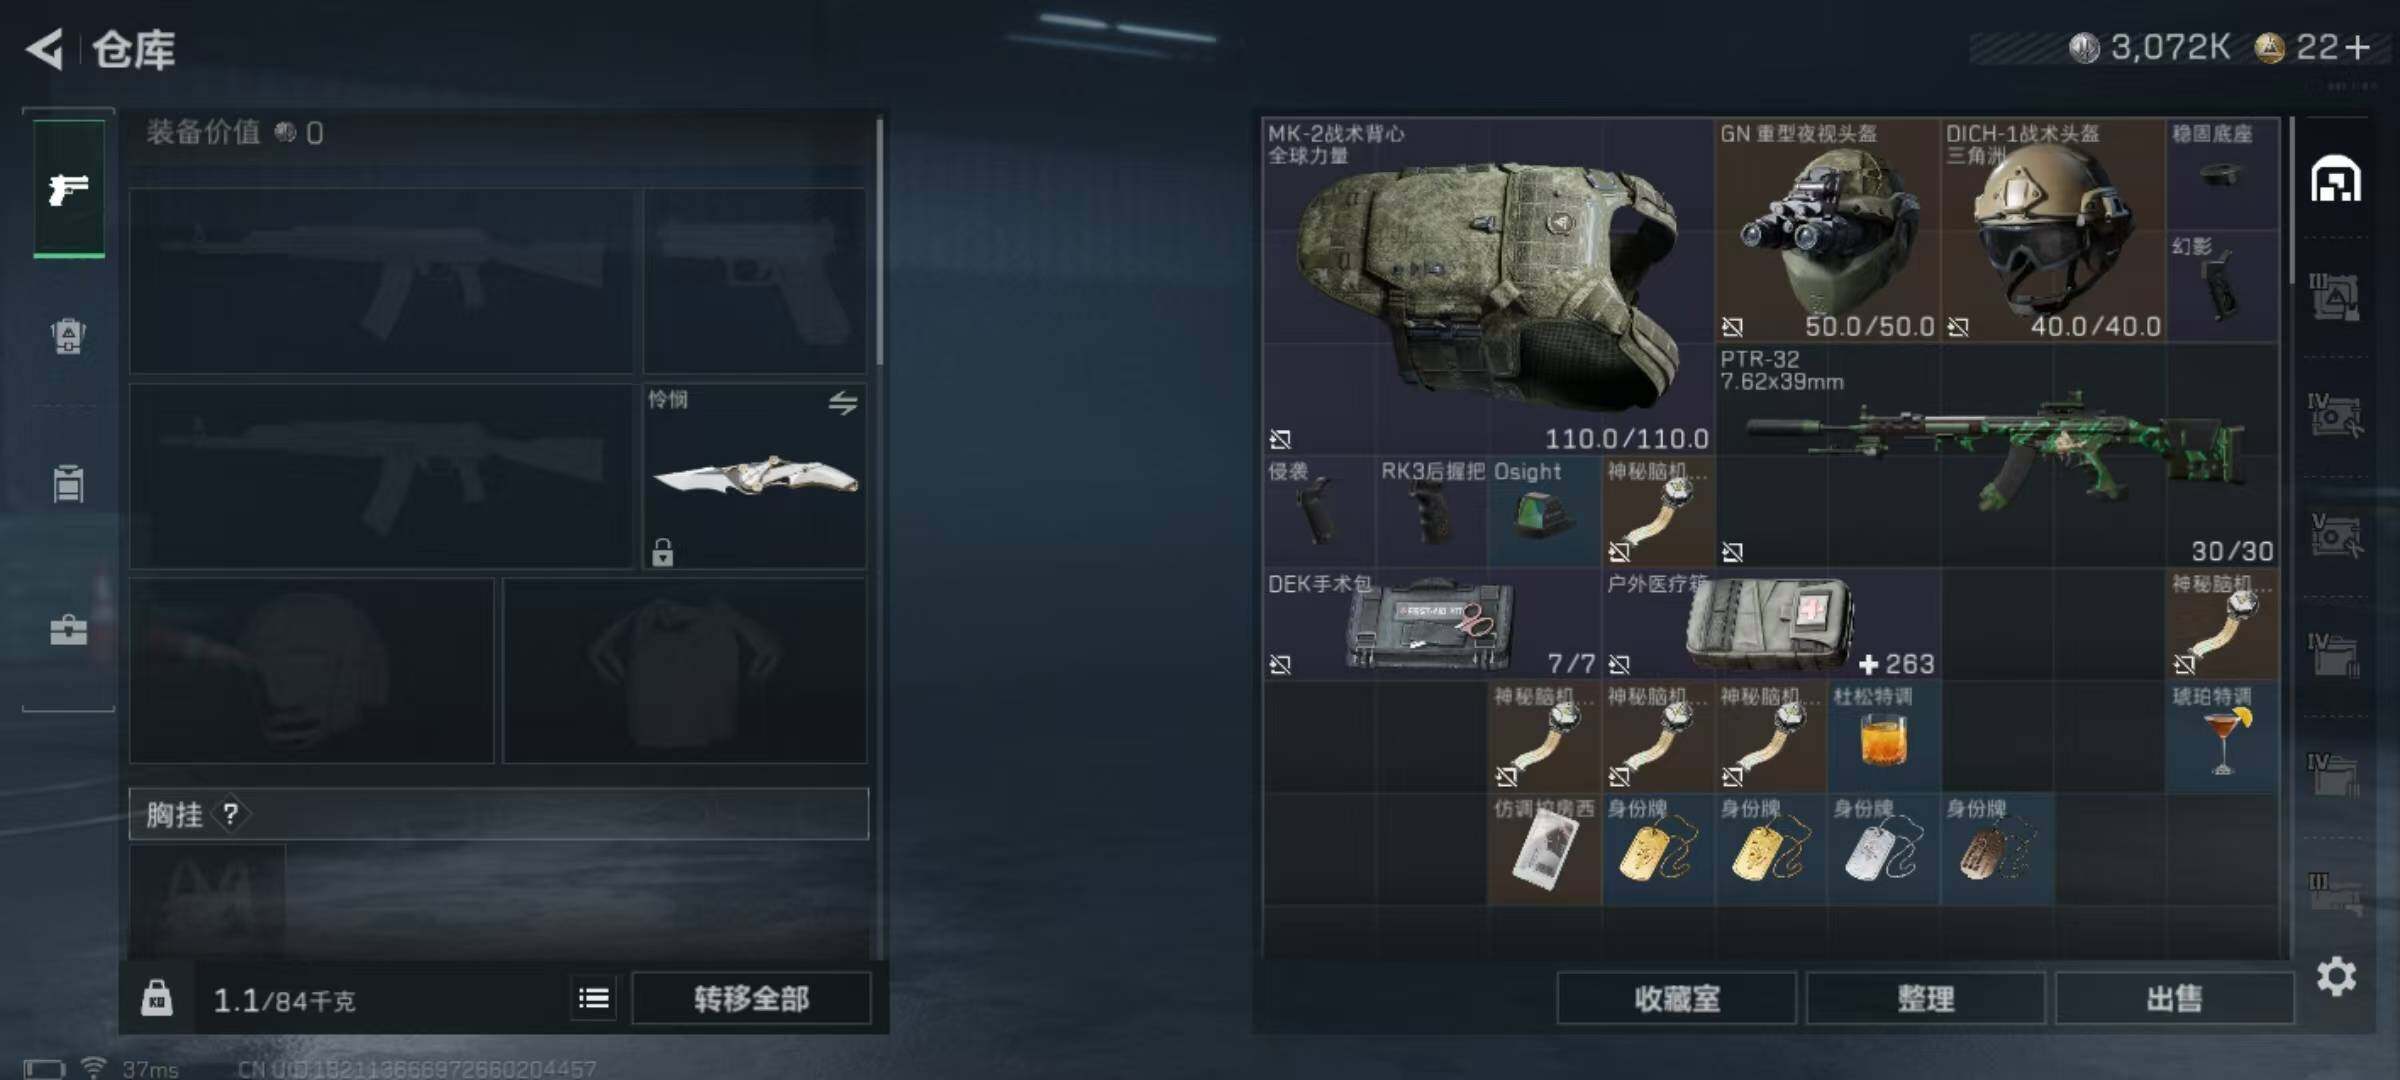Open the settings gear in the stash panel
Viewport: 2400px width, 1080px height.
point(2336,976)
